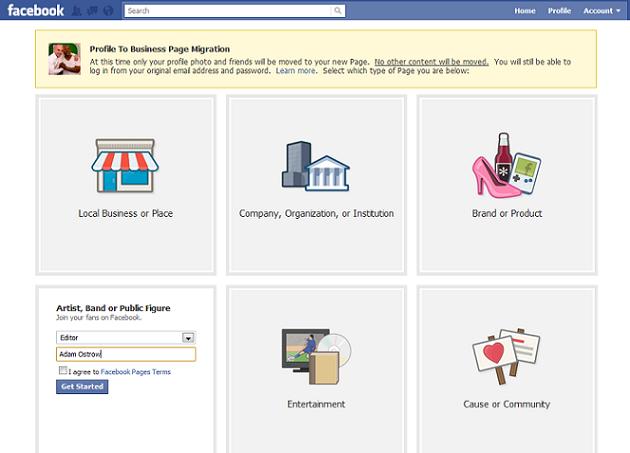Open the Learn more link
The image size is (630, 453).
296,71
